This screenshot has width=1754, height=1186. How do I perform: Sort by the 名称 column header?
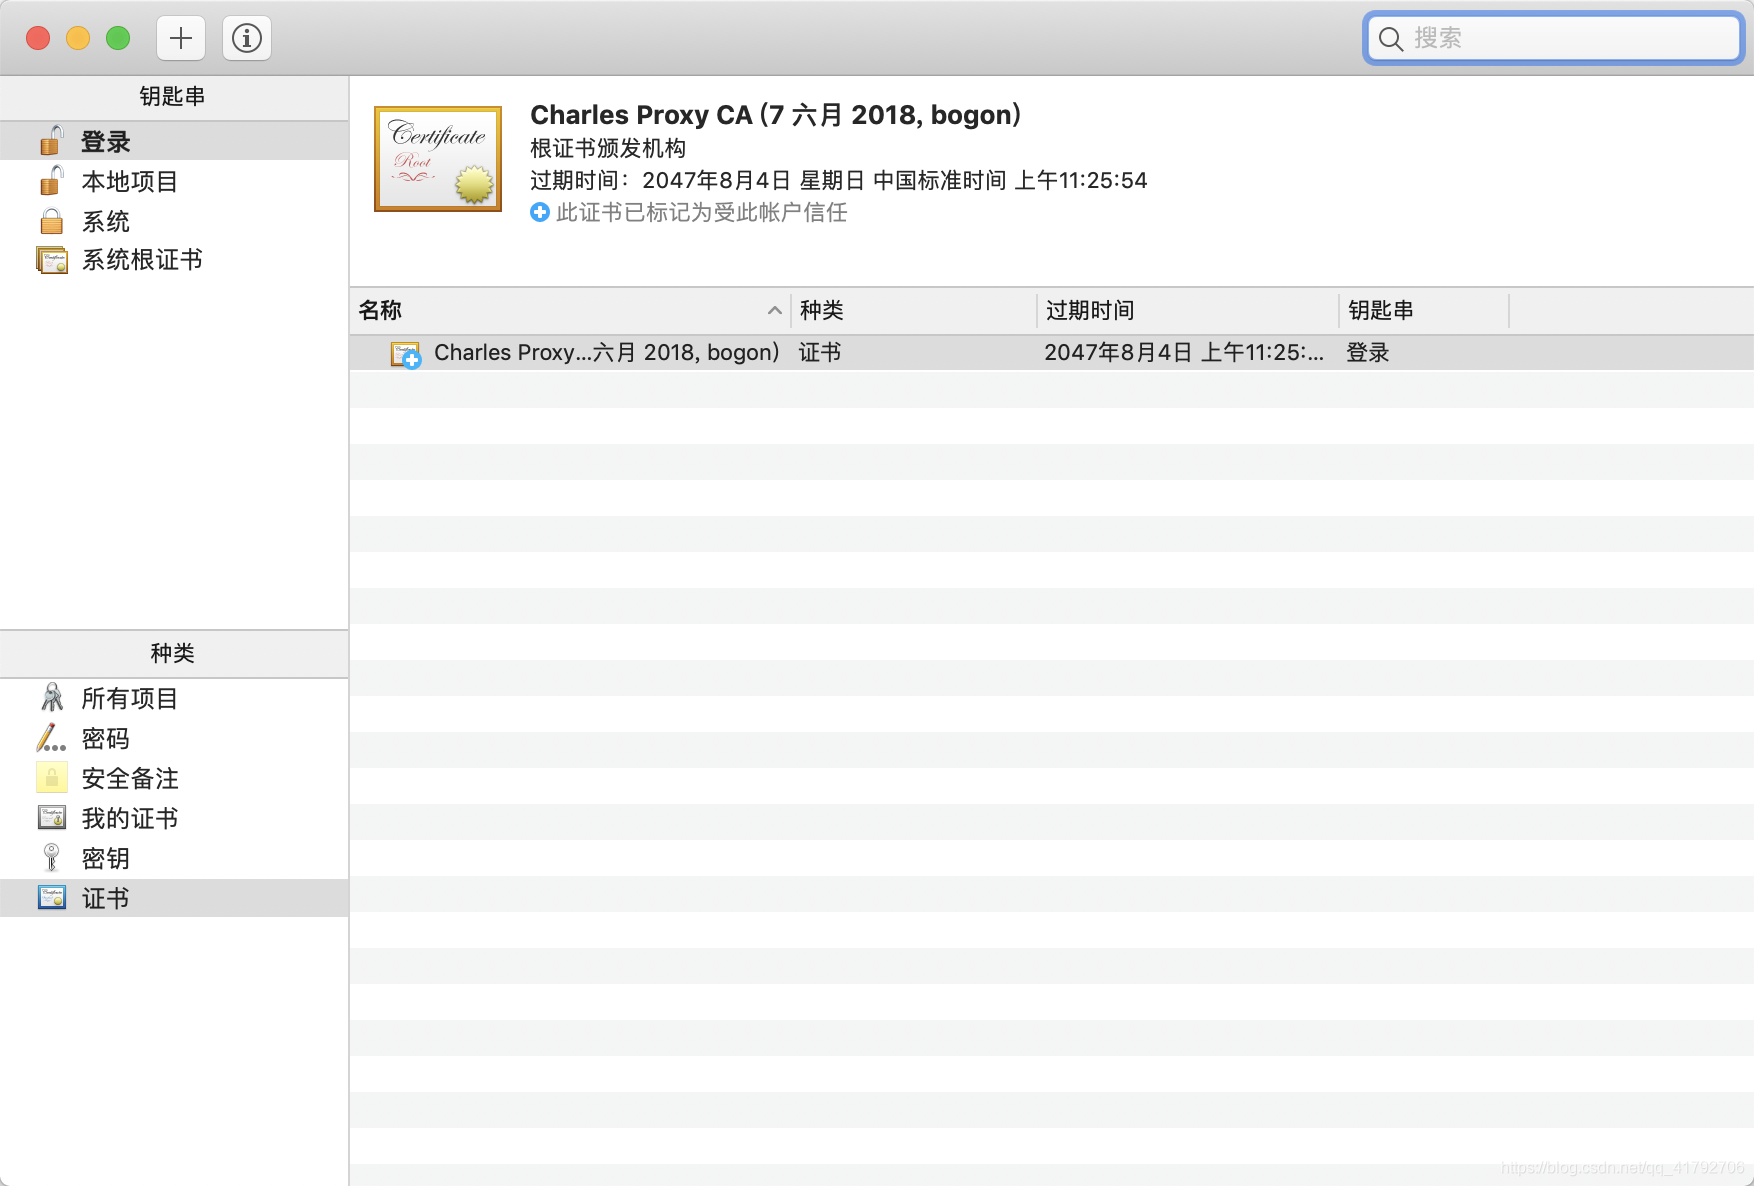click(571, 310)
